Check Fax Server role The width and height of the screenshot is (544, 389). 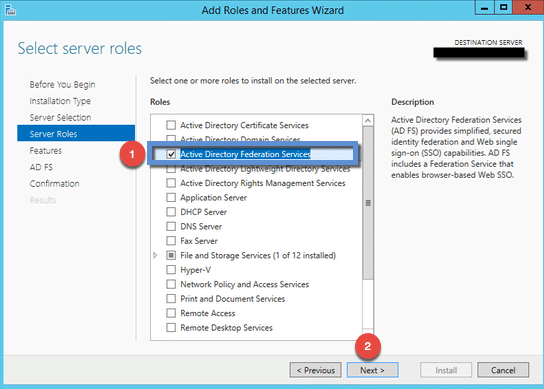[171, 241]
